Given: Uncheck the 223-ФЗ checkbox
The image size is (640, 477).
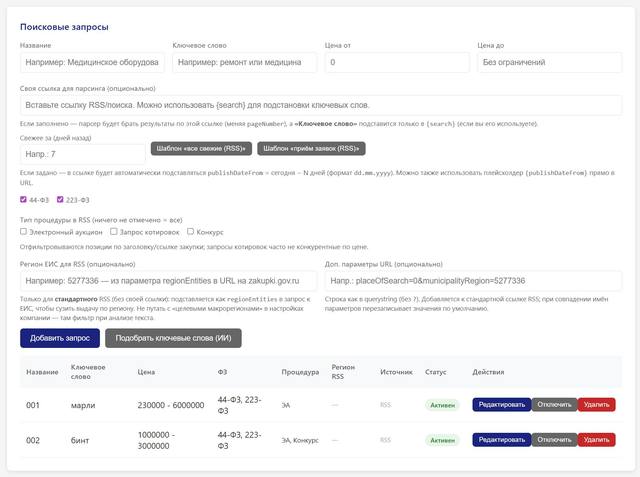Looking at the screenshot, I should pyautogui.click(x=60, y=199).
